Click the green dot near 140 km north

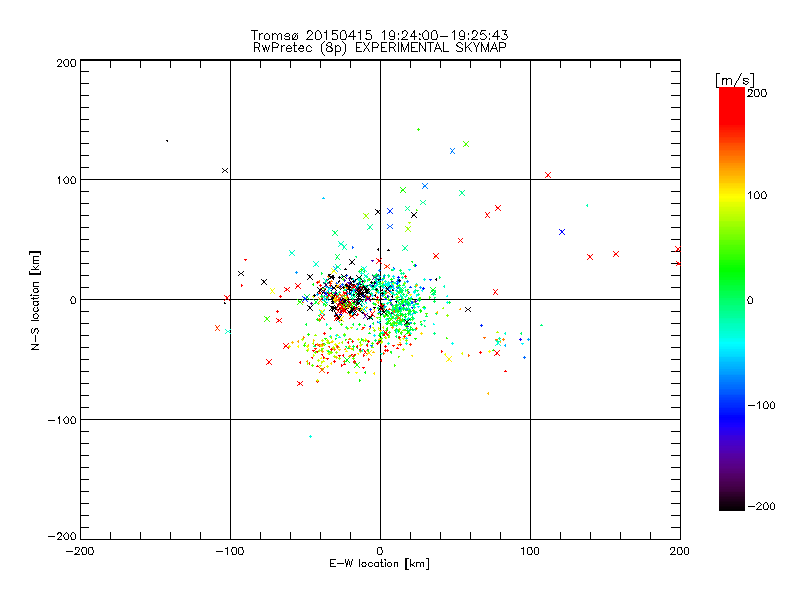(418, 130)
